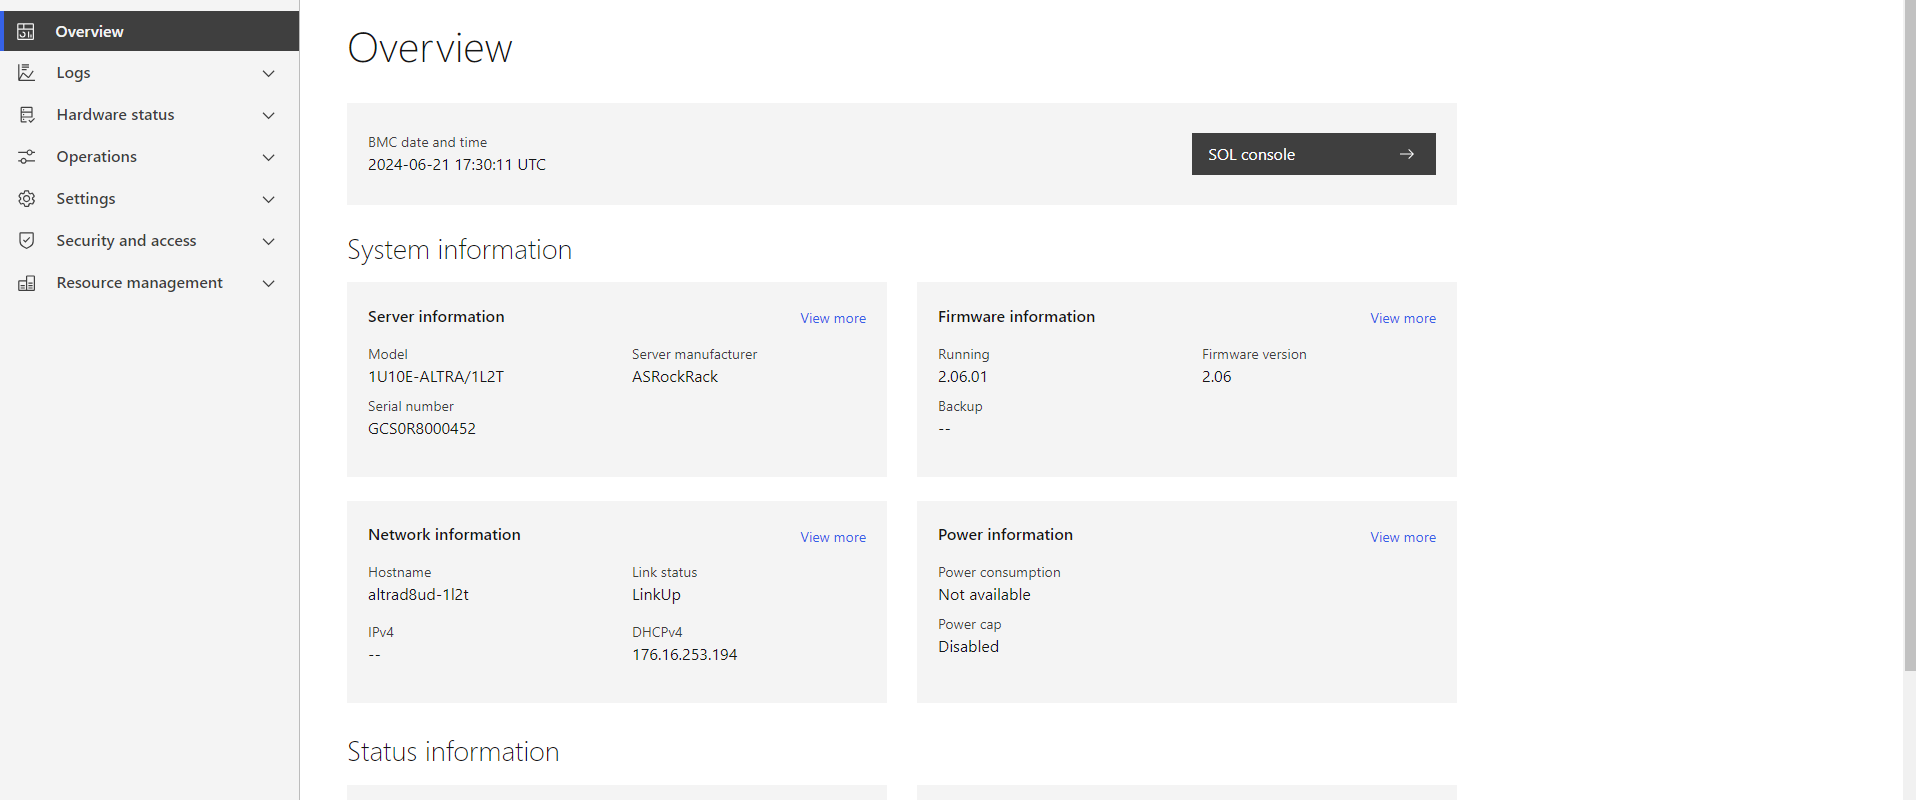Click the Security and access shield icon

[27, 241]
